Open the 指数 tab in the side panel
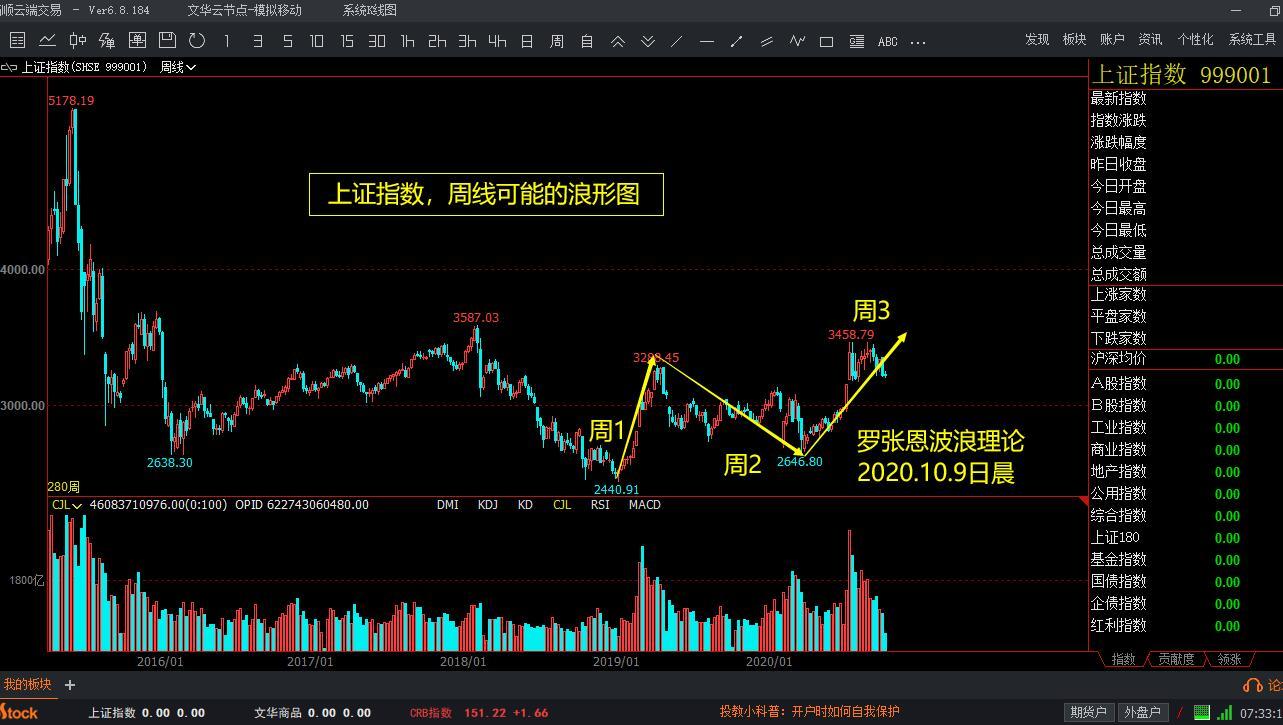The image size is (1283, 725). click(x=1124, y=659)
